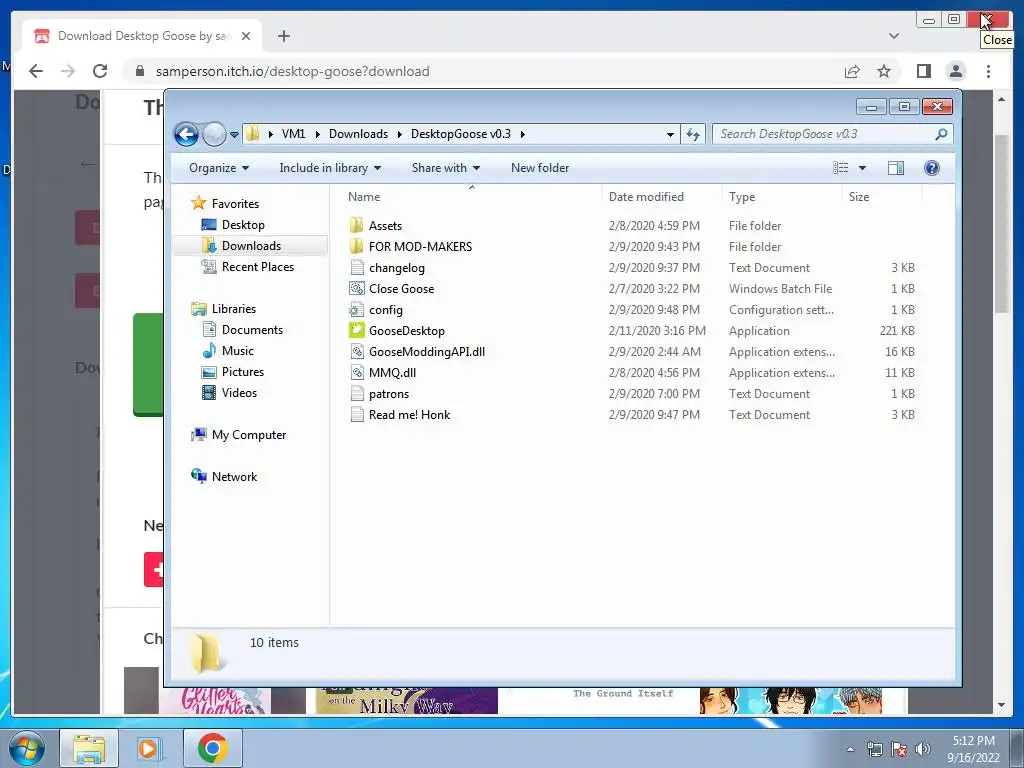
Task: Open Chrome tab search chevron
Action: (894, 36)
